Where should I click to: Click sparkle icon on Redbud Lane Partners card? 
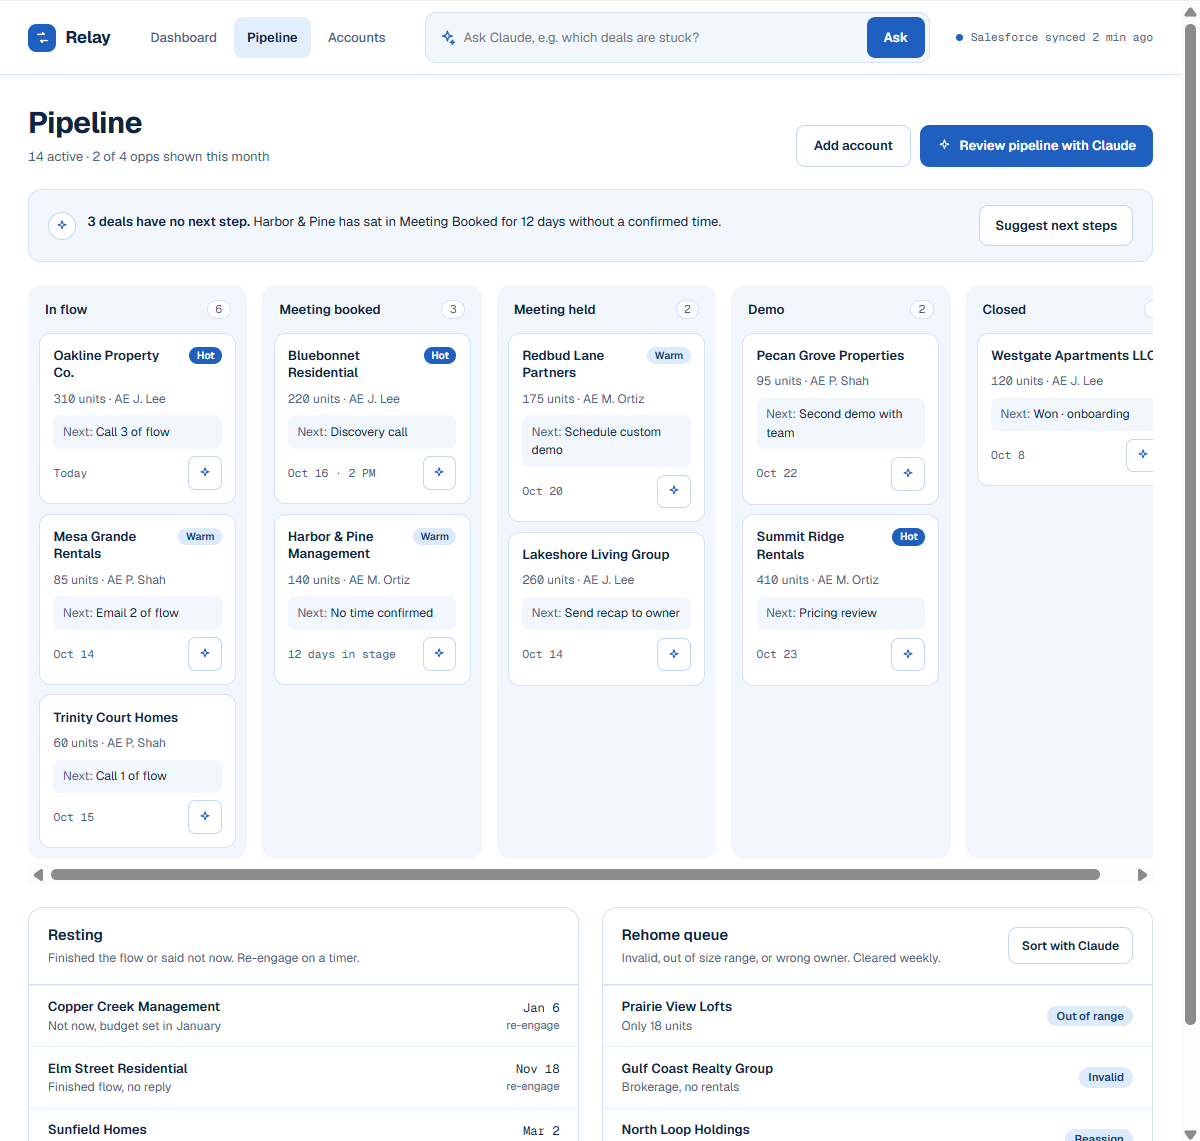pos(674,491)
